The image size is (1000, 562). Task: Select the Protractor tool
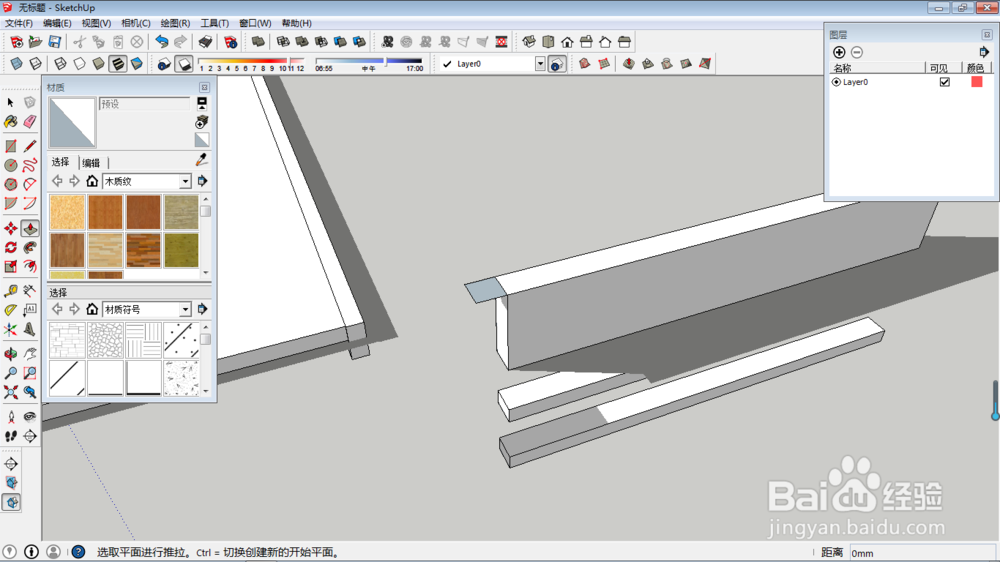[x=10, y=310]
